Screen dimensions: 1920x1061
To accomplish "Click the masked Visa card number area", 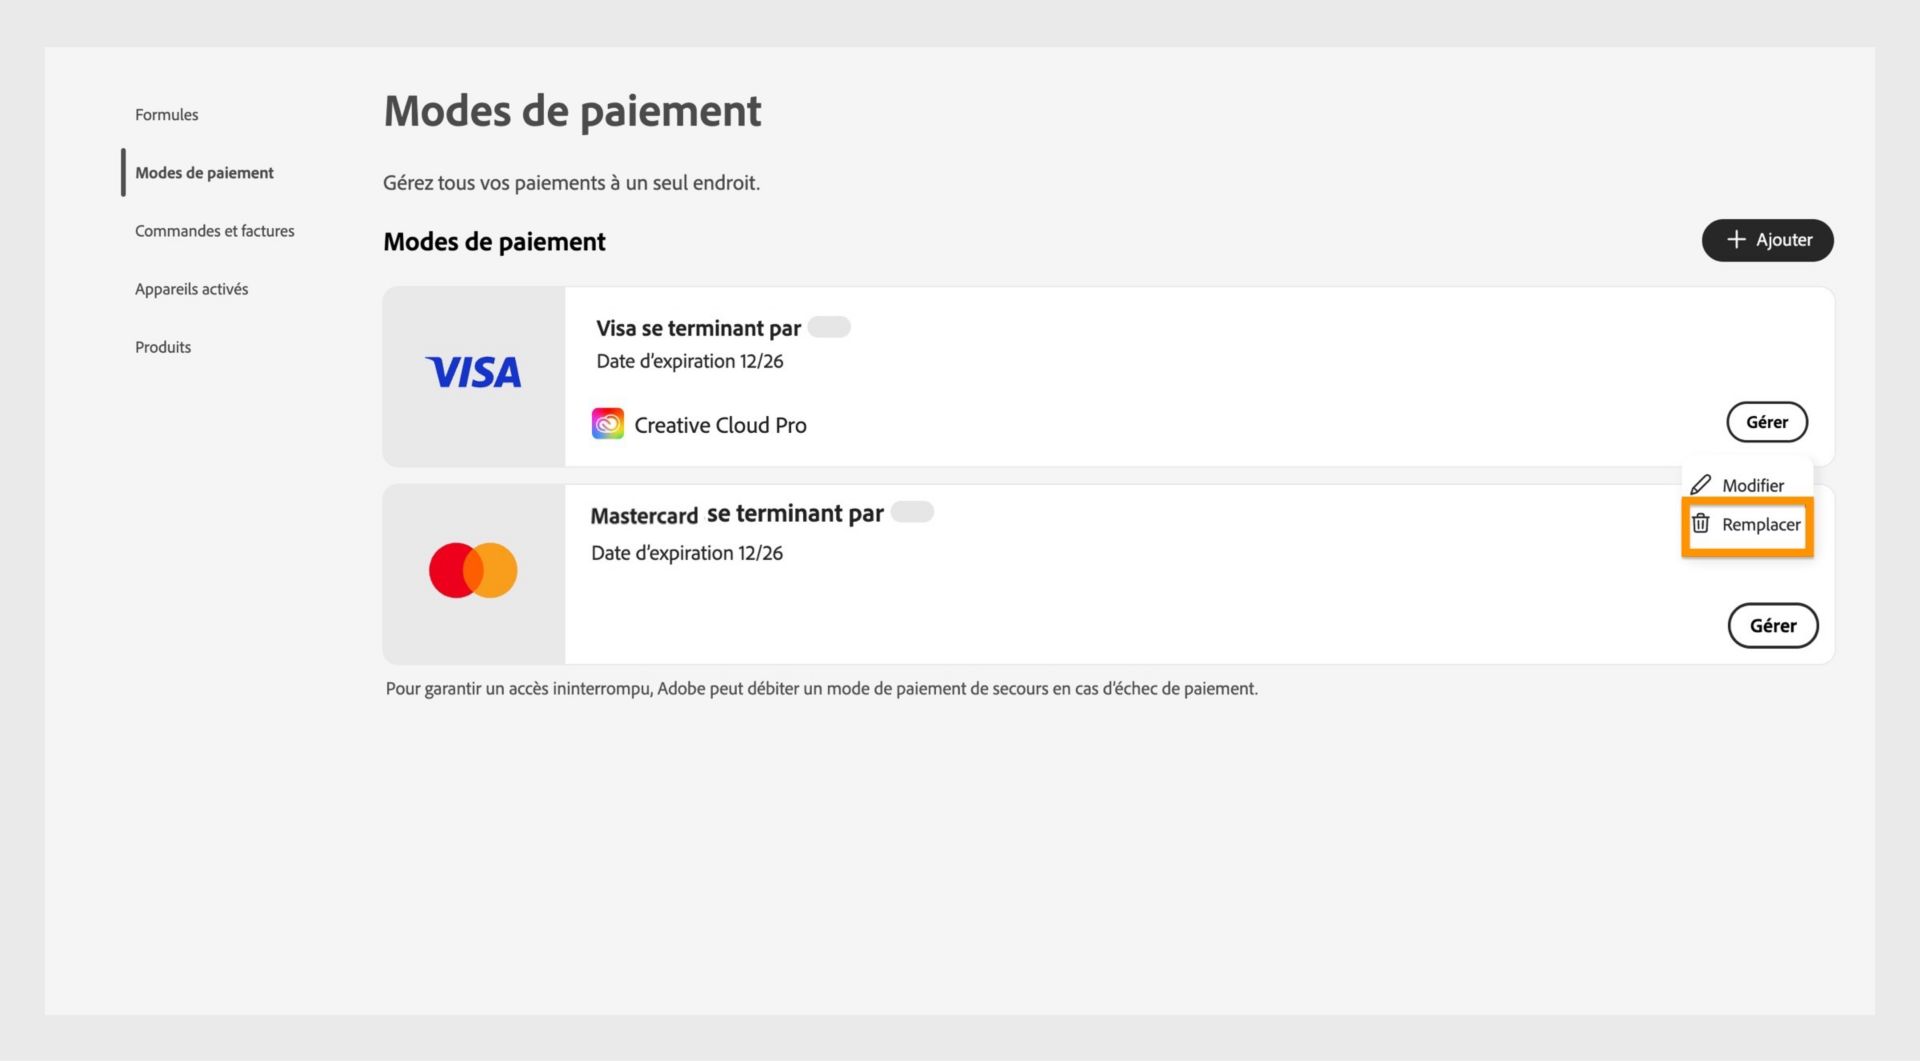I will click(x=828, y=327).
